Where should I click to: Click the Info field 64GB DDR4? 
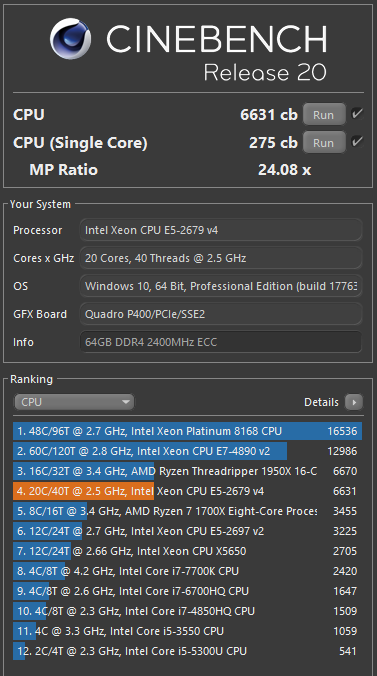[x=221, y=342]
